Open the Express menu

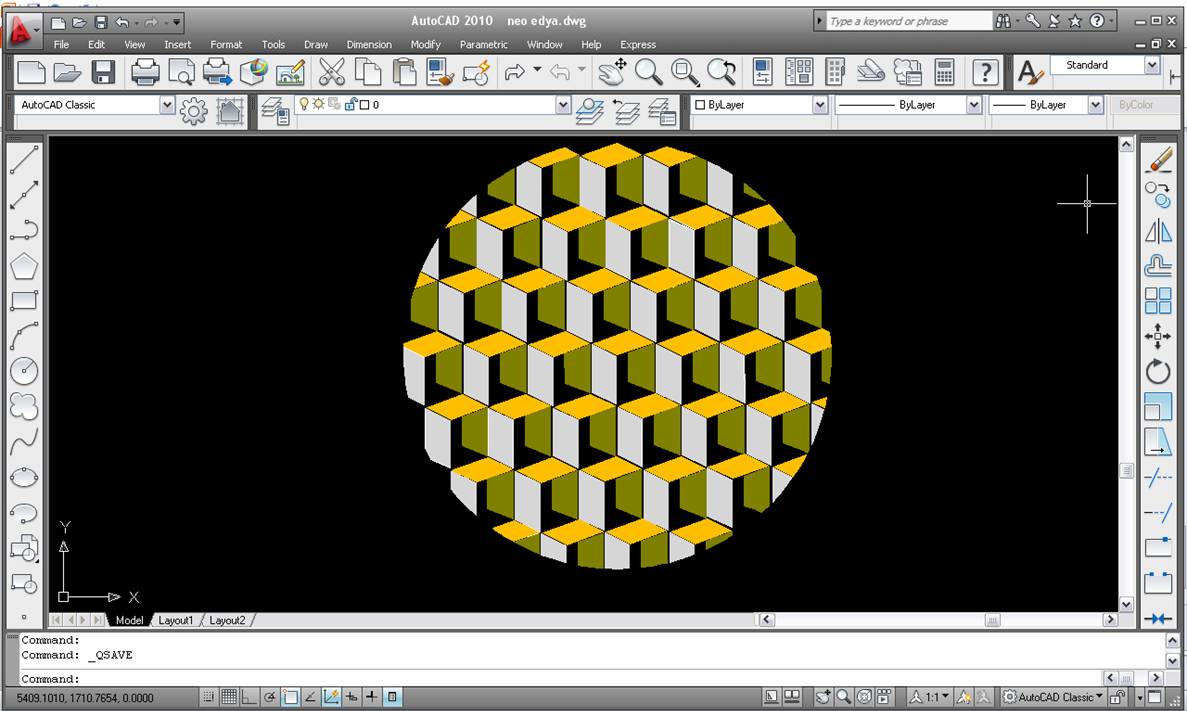[638, 45]
